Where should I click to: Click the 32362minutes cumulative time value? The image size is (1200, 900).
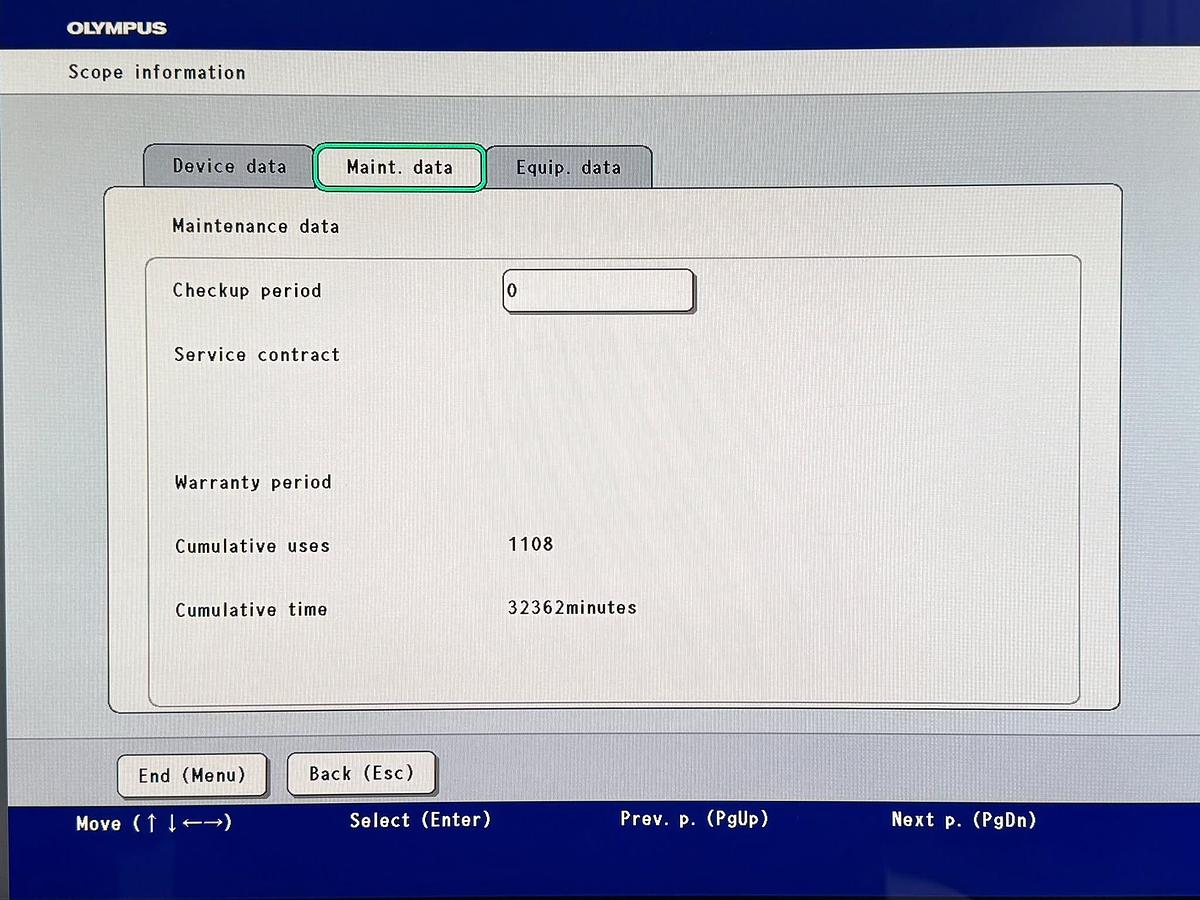(572, 607)
